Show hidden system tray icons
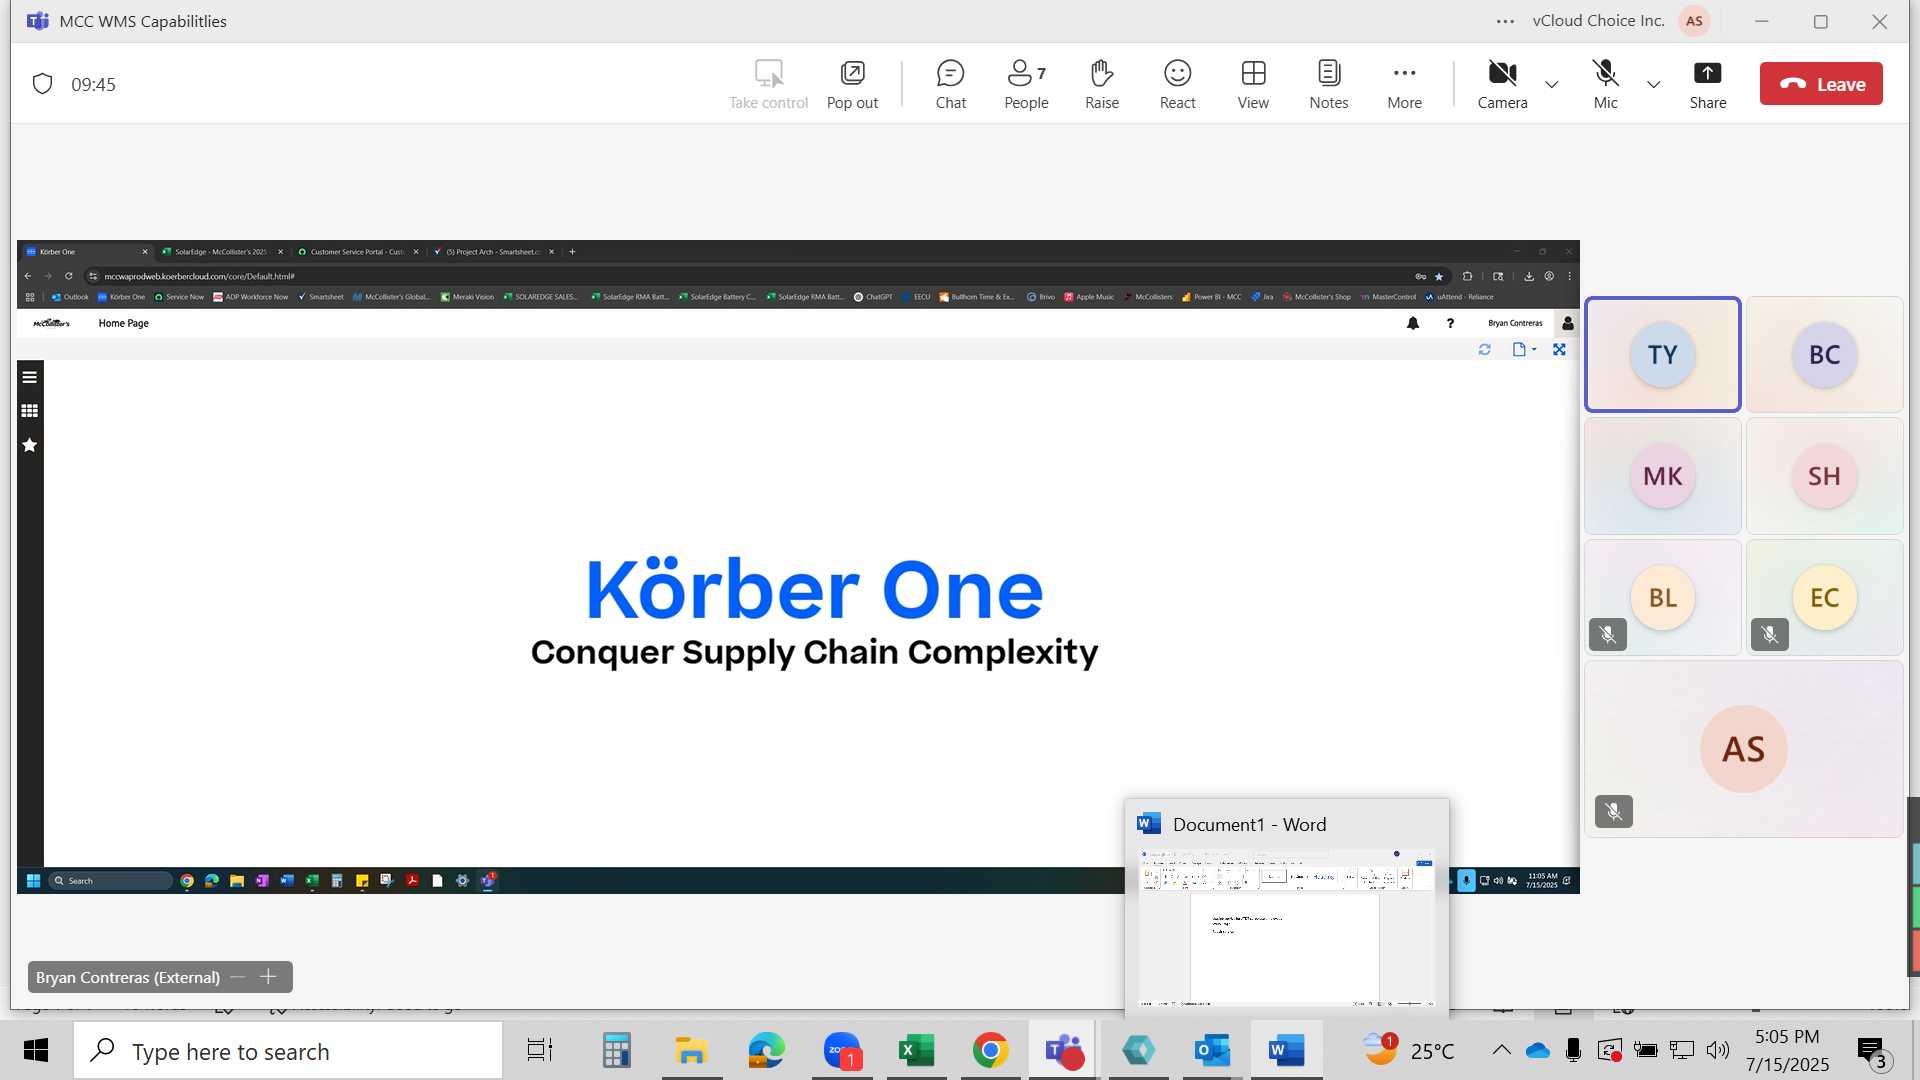 (x=1501, y=1050)
